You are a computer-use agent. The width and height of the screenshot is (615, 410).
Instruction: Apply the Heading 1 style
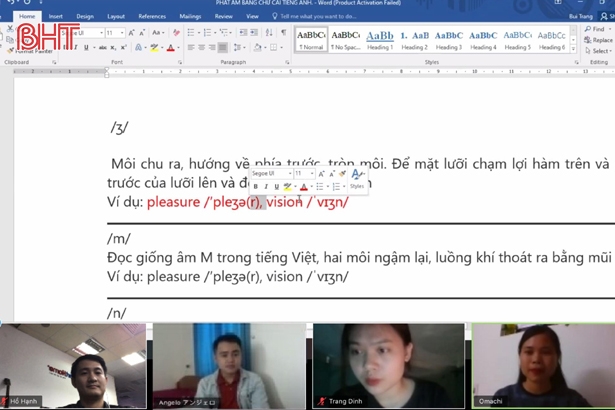pos(380,40)
